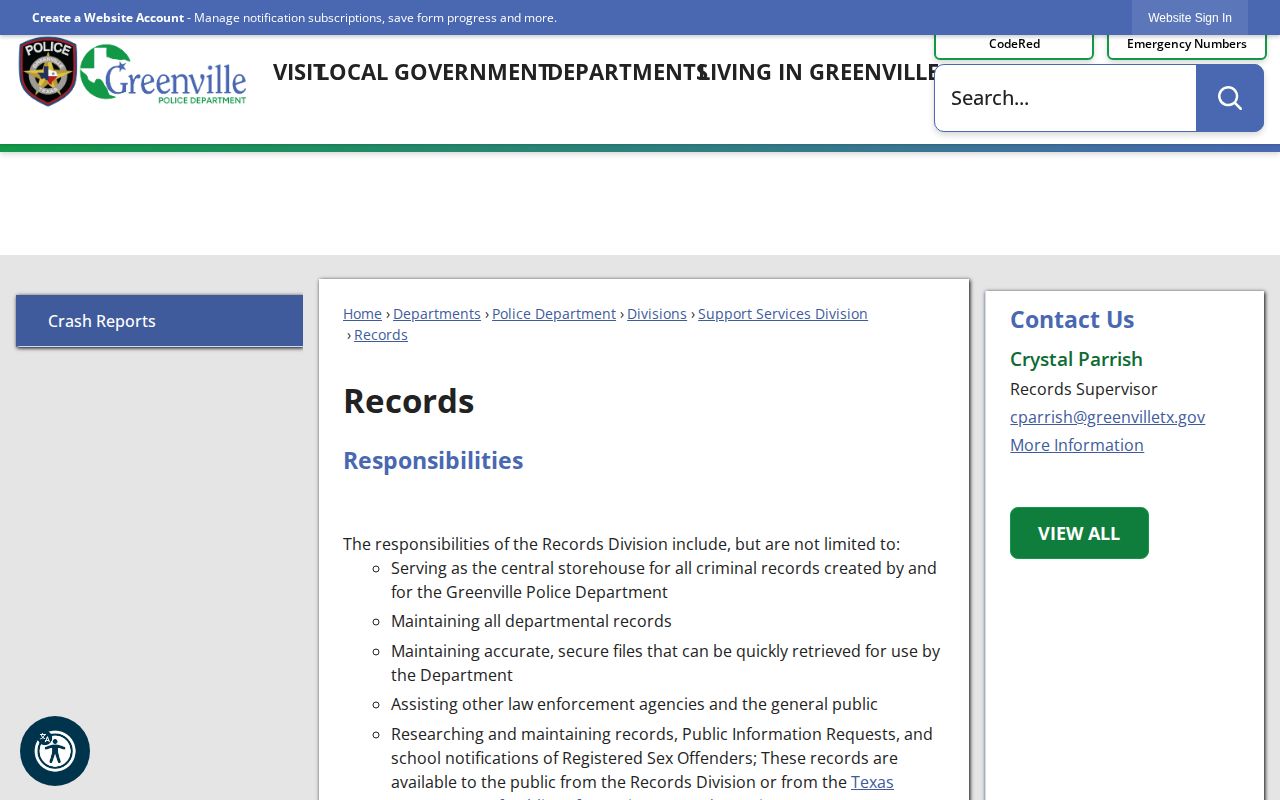Click the Records page title
The height and width of the screenshot is (800, 1280).
pos(408,401)
